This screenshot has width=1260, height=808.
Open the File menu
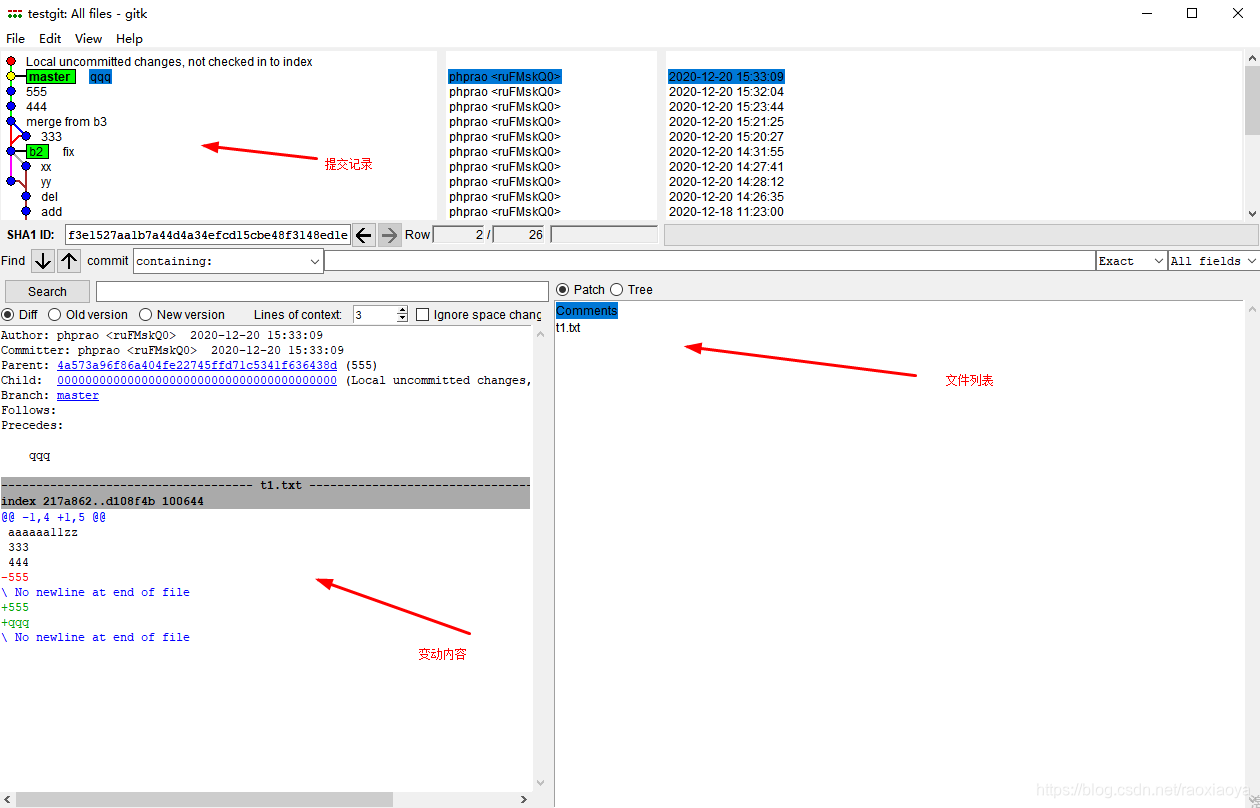(15, 38)
